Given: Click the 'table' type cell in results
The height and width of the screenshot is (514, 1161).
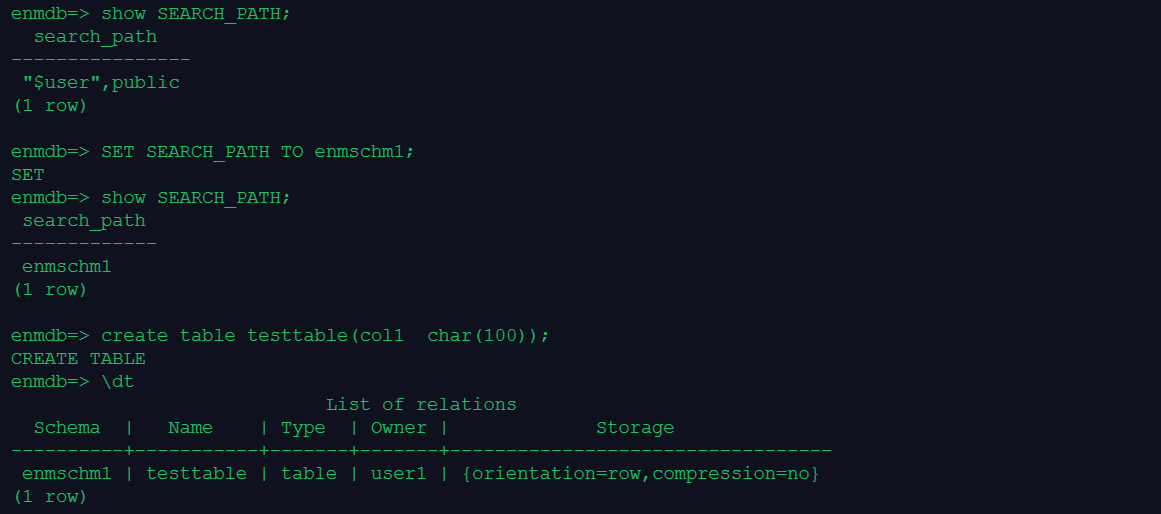Looking at the screenshot, I should point(309,473).
